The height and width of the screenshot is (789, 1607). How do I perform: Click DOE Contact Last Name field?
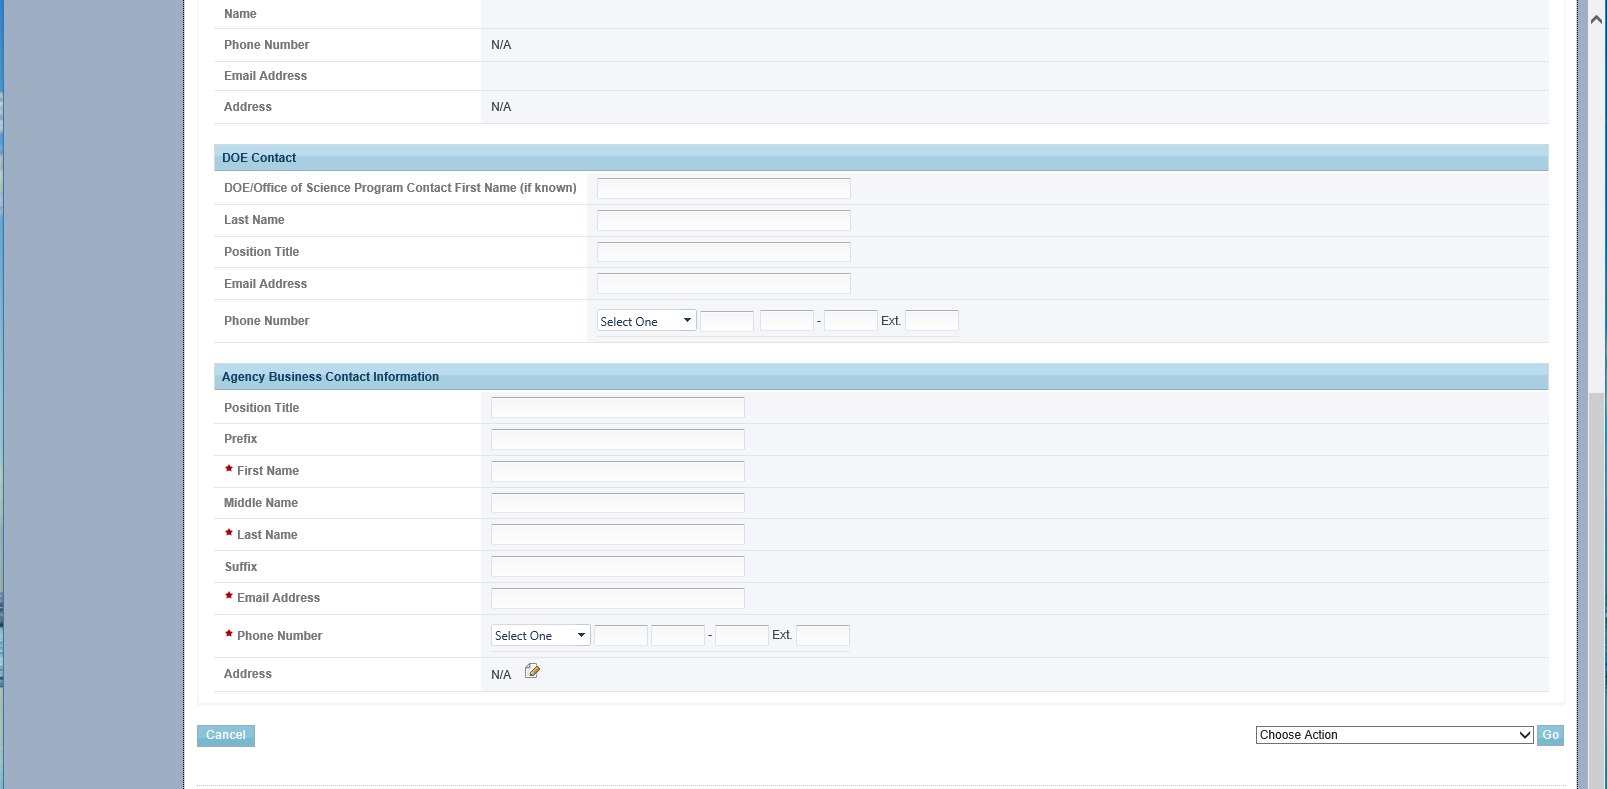tap(724, 220)
